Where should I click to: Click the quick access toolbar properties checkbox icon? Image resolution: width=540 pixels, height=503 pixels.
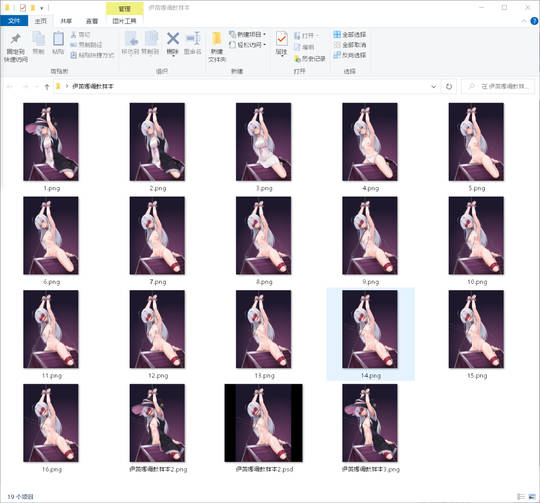pyautogui.click(x=23, y=8)
